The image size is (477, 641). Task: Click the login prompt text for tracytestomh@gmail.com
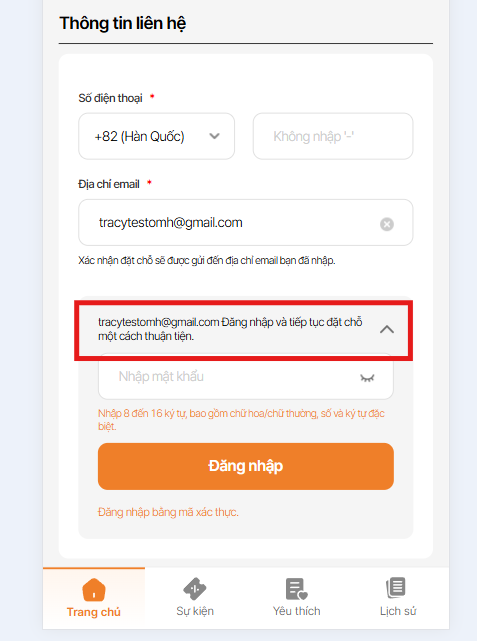(x=230, y=329)
